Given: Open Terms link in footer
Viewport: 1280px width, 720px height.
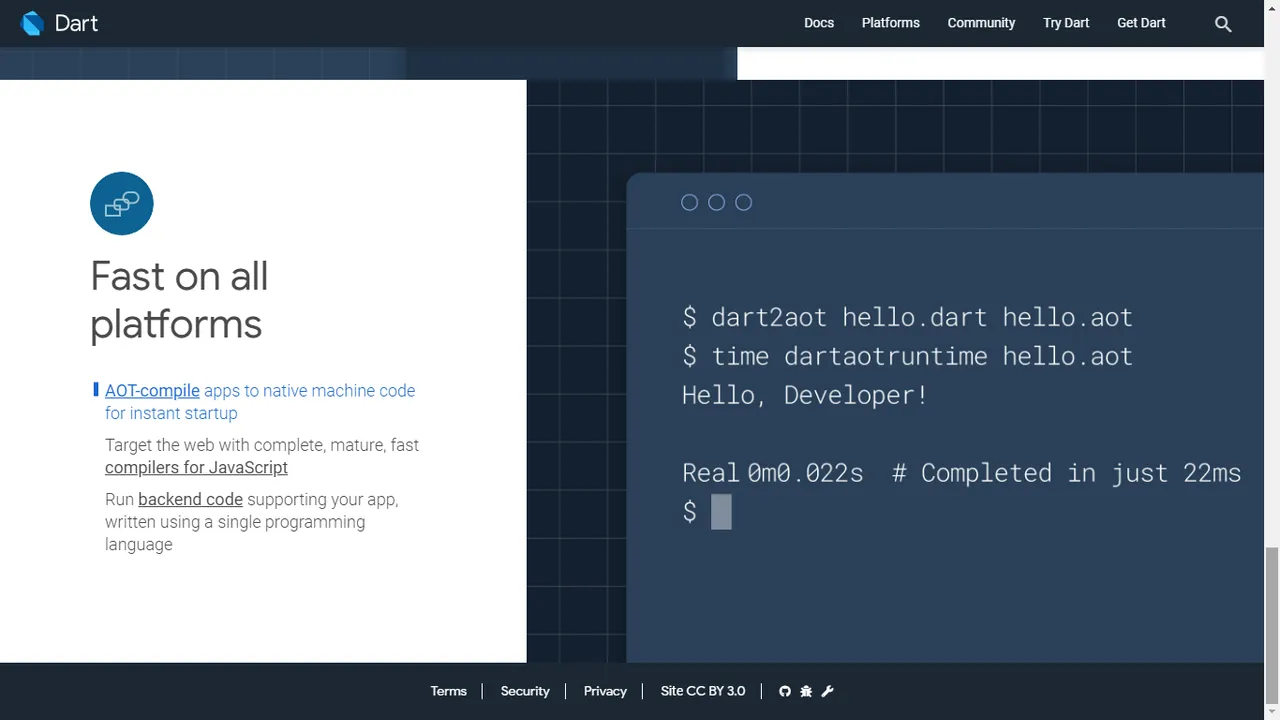Looking at the screenshot, I should [x=448, y=691].
